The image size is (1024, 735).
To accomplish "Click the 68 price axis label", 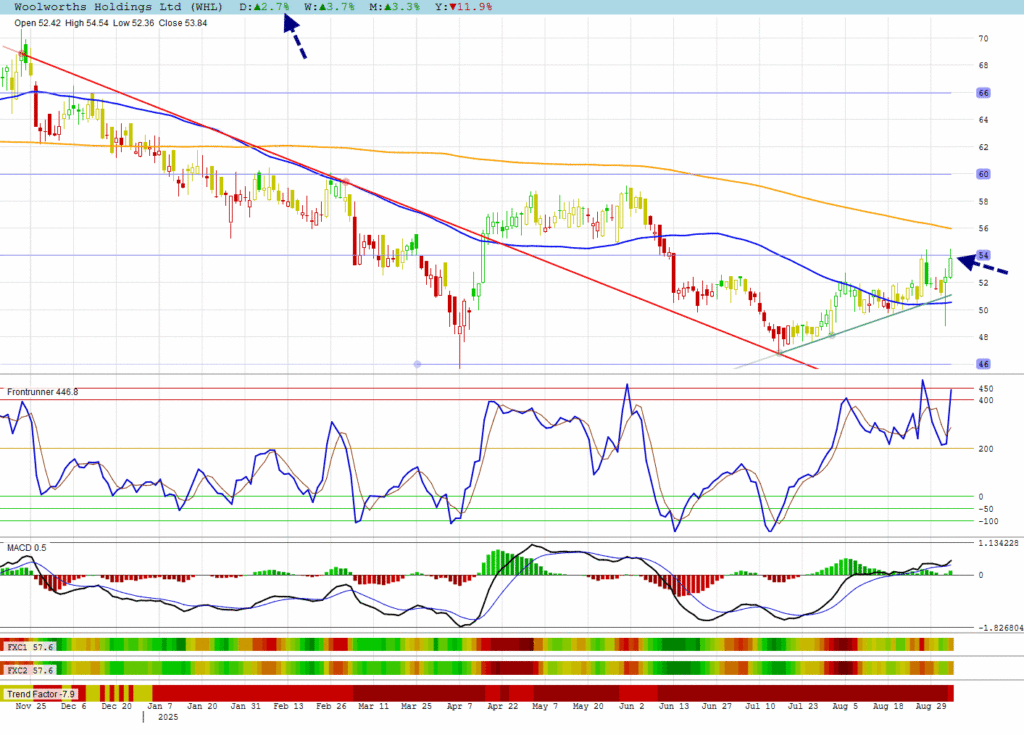I will pyautogui.click(x=983, y=65).
